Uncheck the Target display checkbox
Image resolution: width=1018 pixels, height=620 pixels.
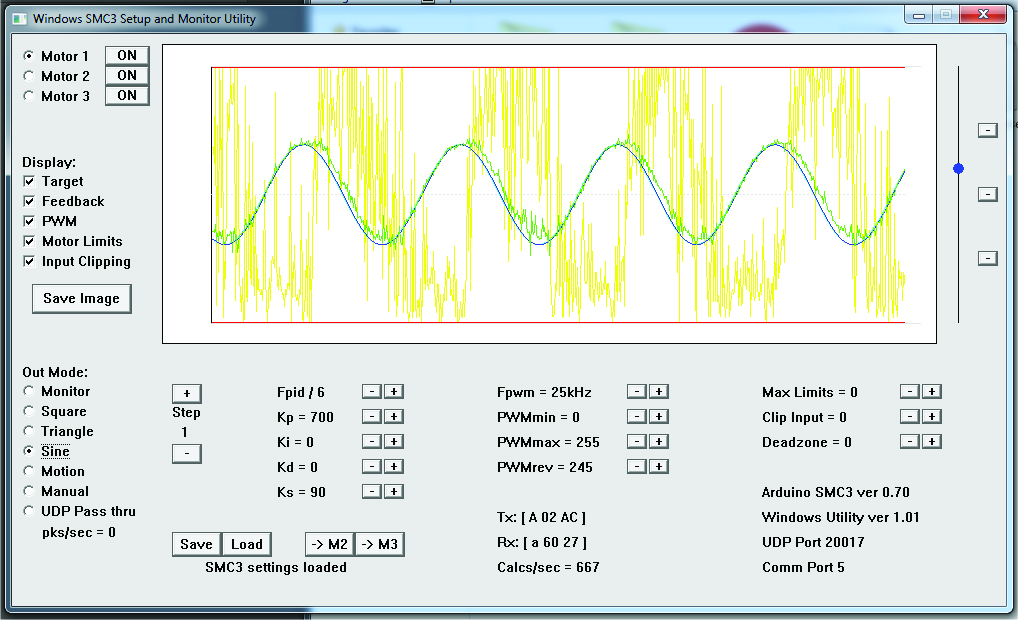click(29, 181)
